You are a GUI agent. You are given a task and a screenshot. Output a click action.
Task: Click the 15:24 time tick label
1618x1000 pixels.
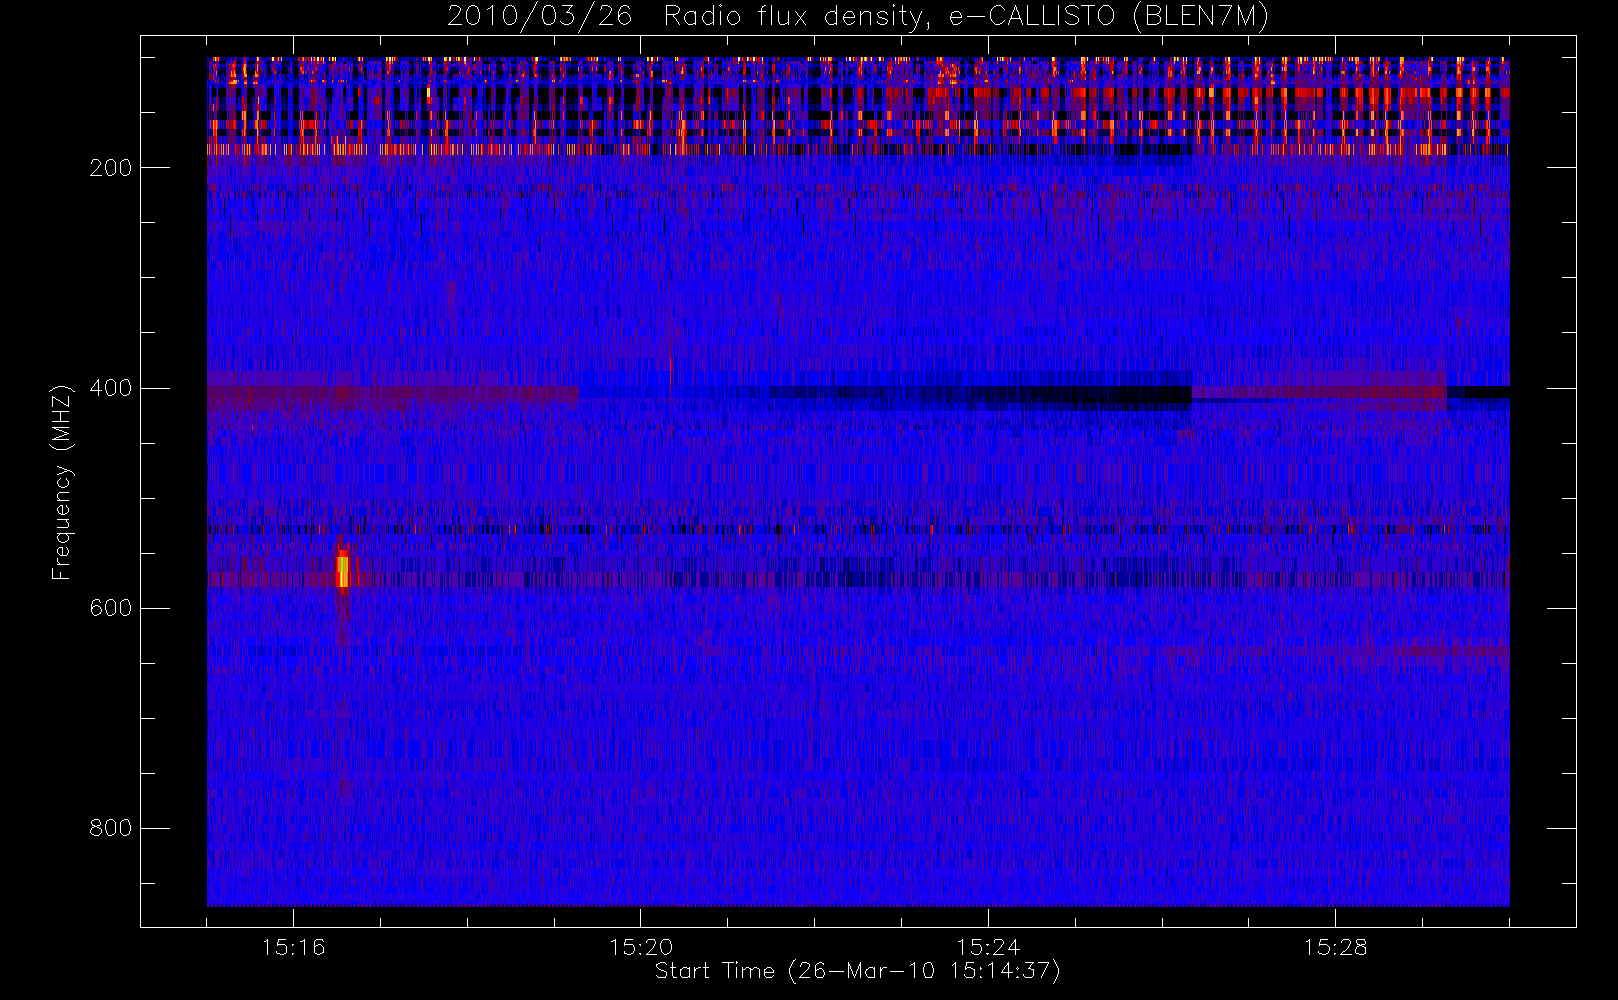tap(988, 947)
